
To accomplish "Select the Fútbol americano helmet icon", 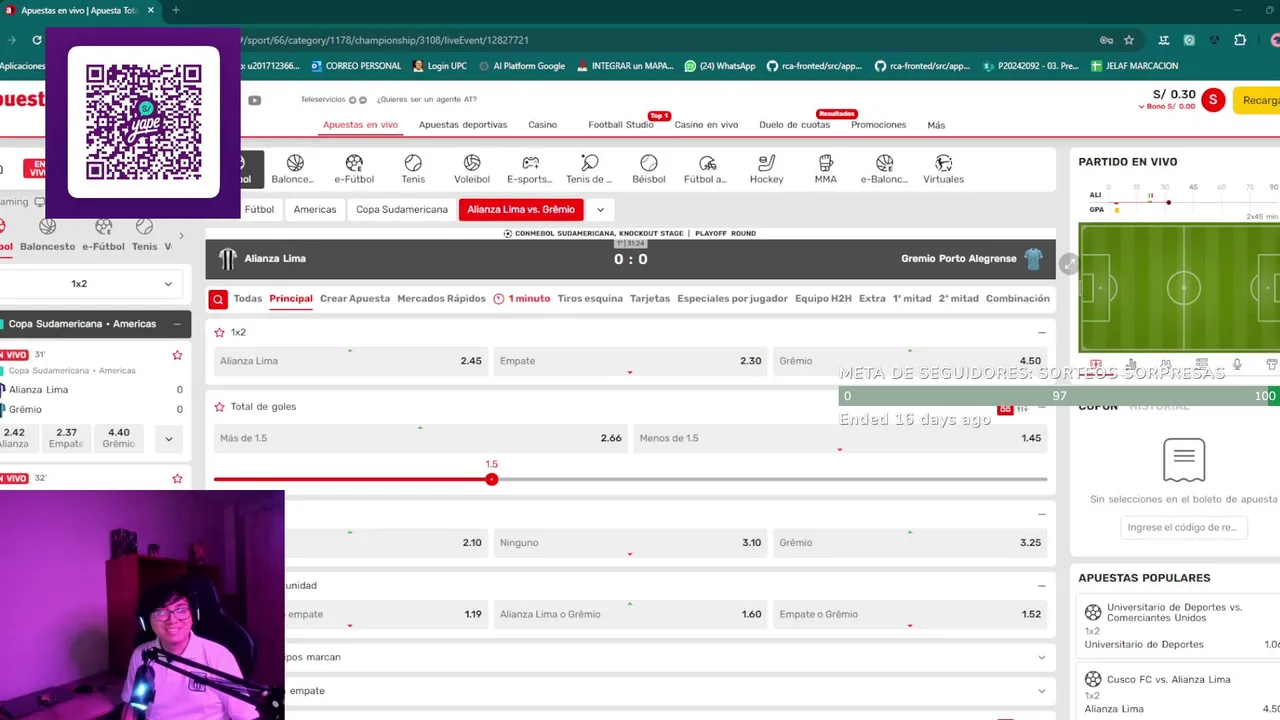I will point(707,163).
